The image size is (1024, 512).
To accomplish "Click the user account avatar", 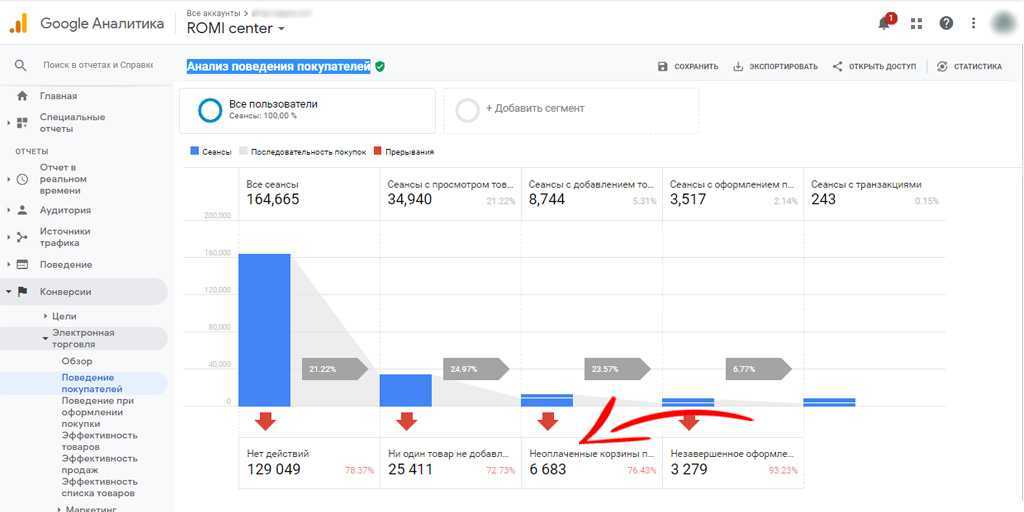I will coord(1004,23).
